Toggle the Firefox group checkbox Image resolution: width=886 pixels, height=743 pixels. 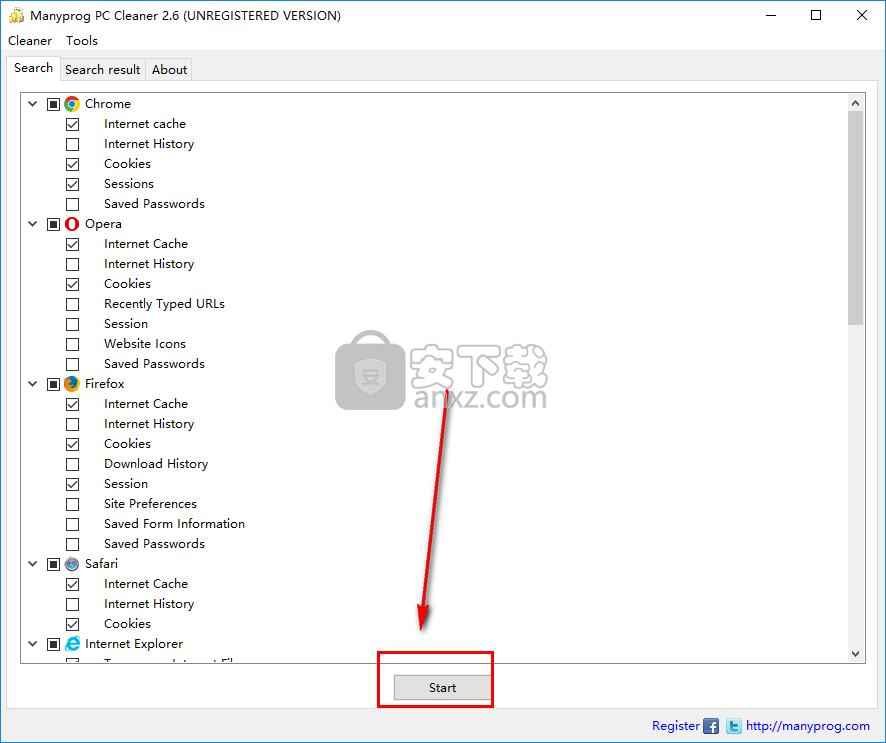pyautogui.click(x=53, y=384)
